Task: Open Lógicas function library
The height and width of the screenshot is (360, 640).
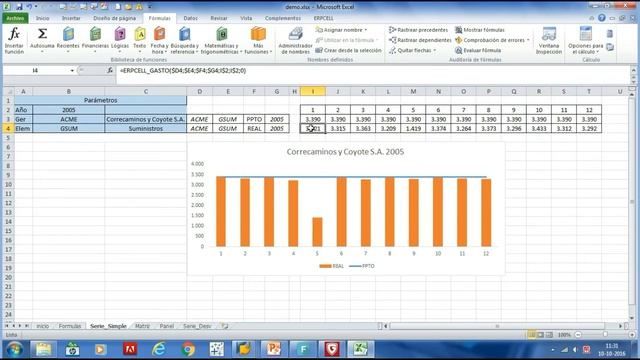Action: point(120,40)
